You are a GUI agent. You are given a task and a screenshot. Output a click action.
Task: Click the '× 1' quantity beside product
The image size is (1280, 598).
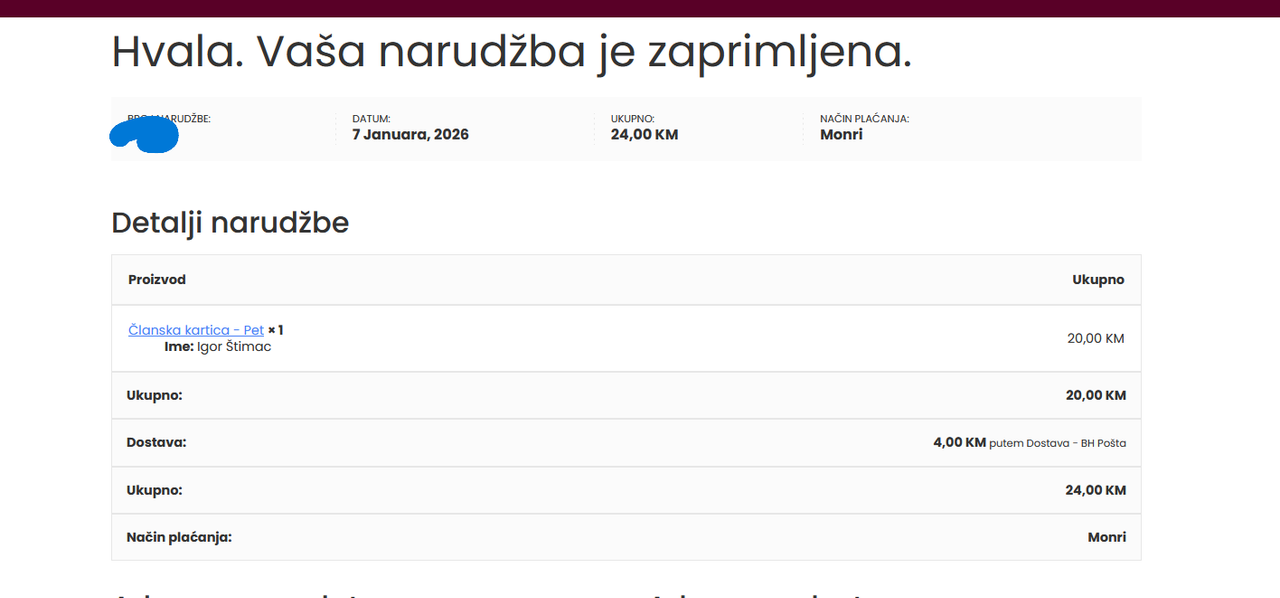tap(276, 330)
